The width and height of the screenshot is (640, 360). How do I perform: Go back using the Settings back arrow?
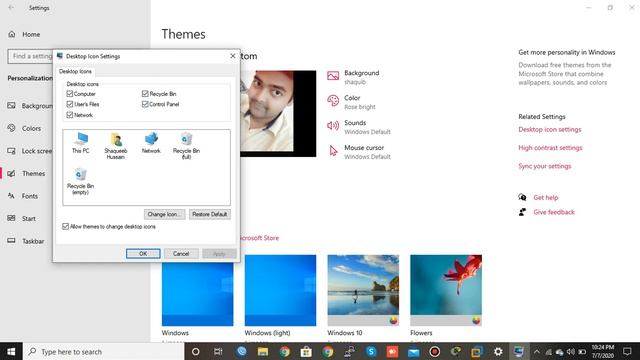pyautogui.click(x=11, y=8)
